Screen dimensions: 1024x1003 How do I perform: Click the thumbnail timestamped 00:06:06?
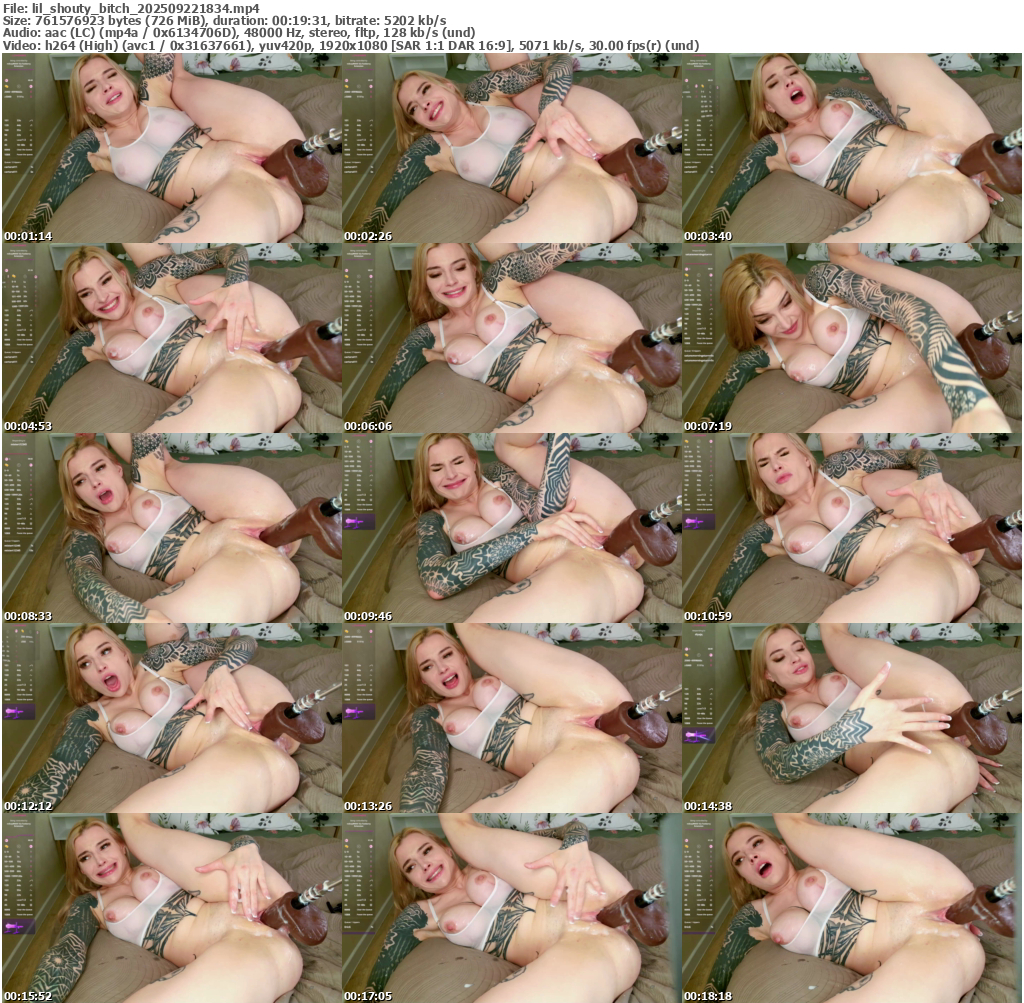[512, 338]
